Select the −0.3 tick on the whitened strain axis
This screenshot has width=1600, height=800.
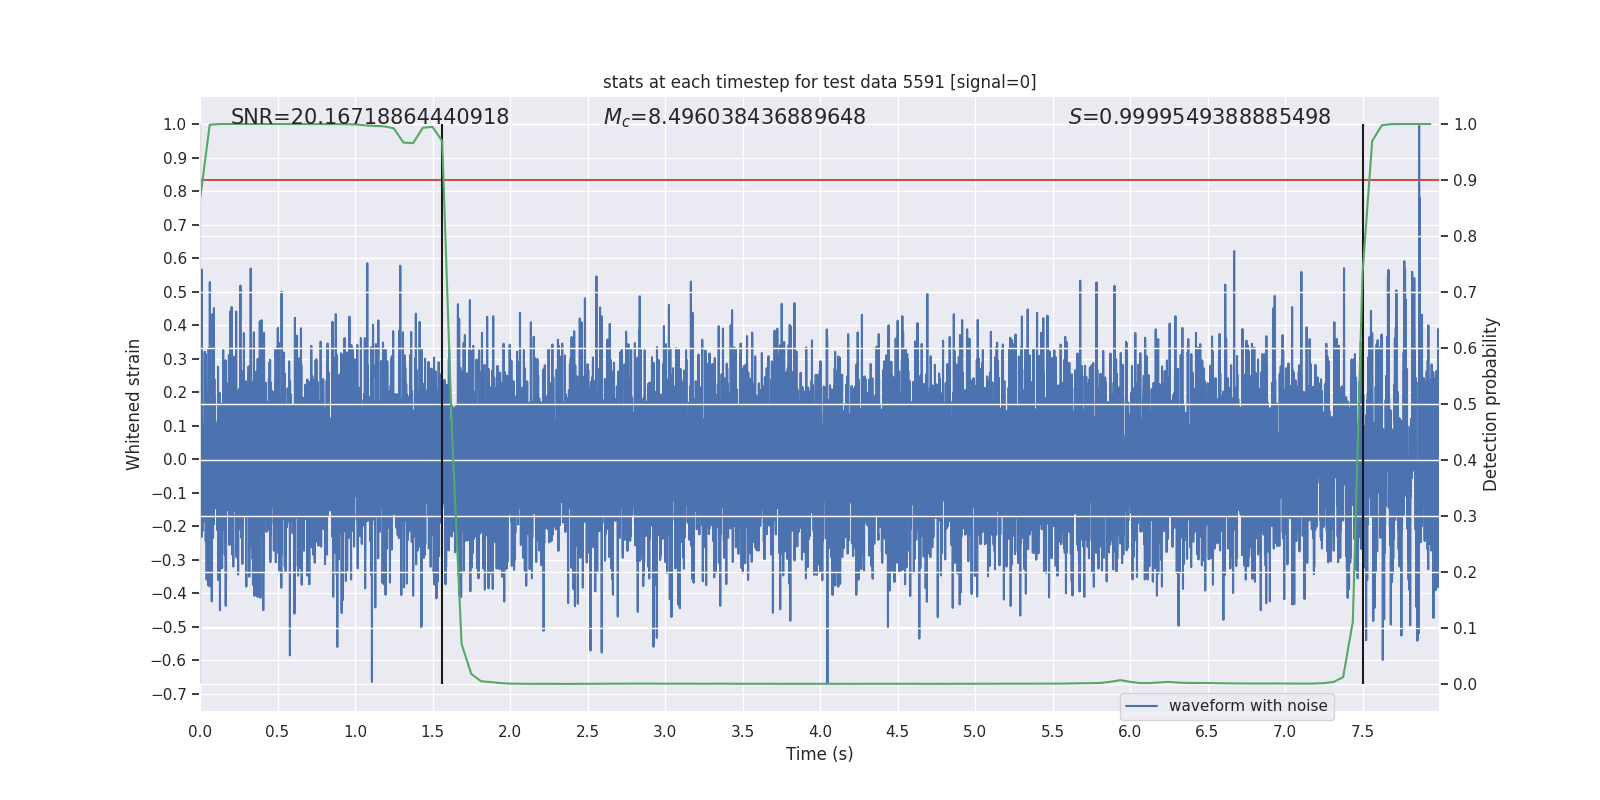click(169, 560)
